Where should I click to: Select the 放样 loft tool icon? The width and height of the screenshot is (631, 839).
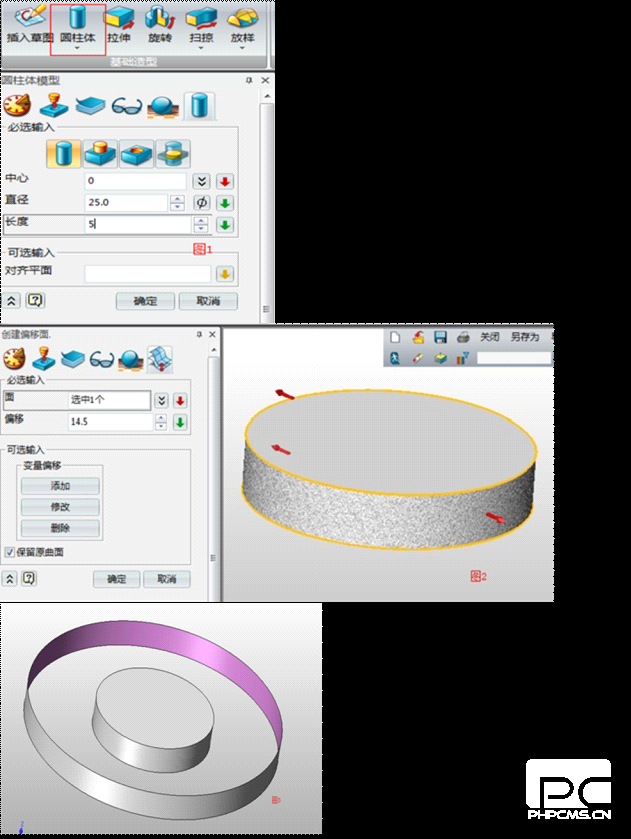click(242, 25)
